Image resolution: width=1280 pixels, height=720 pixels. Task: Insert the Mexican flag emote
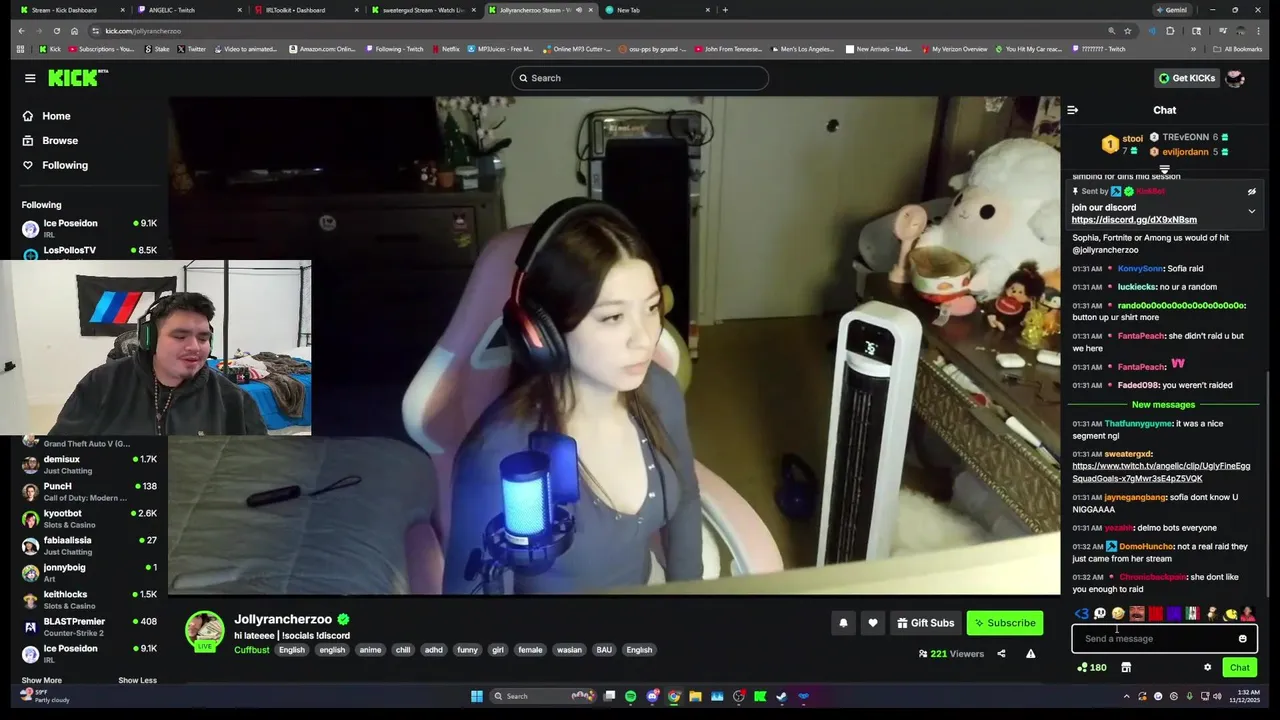tap(1192, 614)
